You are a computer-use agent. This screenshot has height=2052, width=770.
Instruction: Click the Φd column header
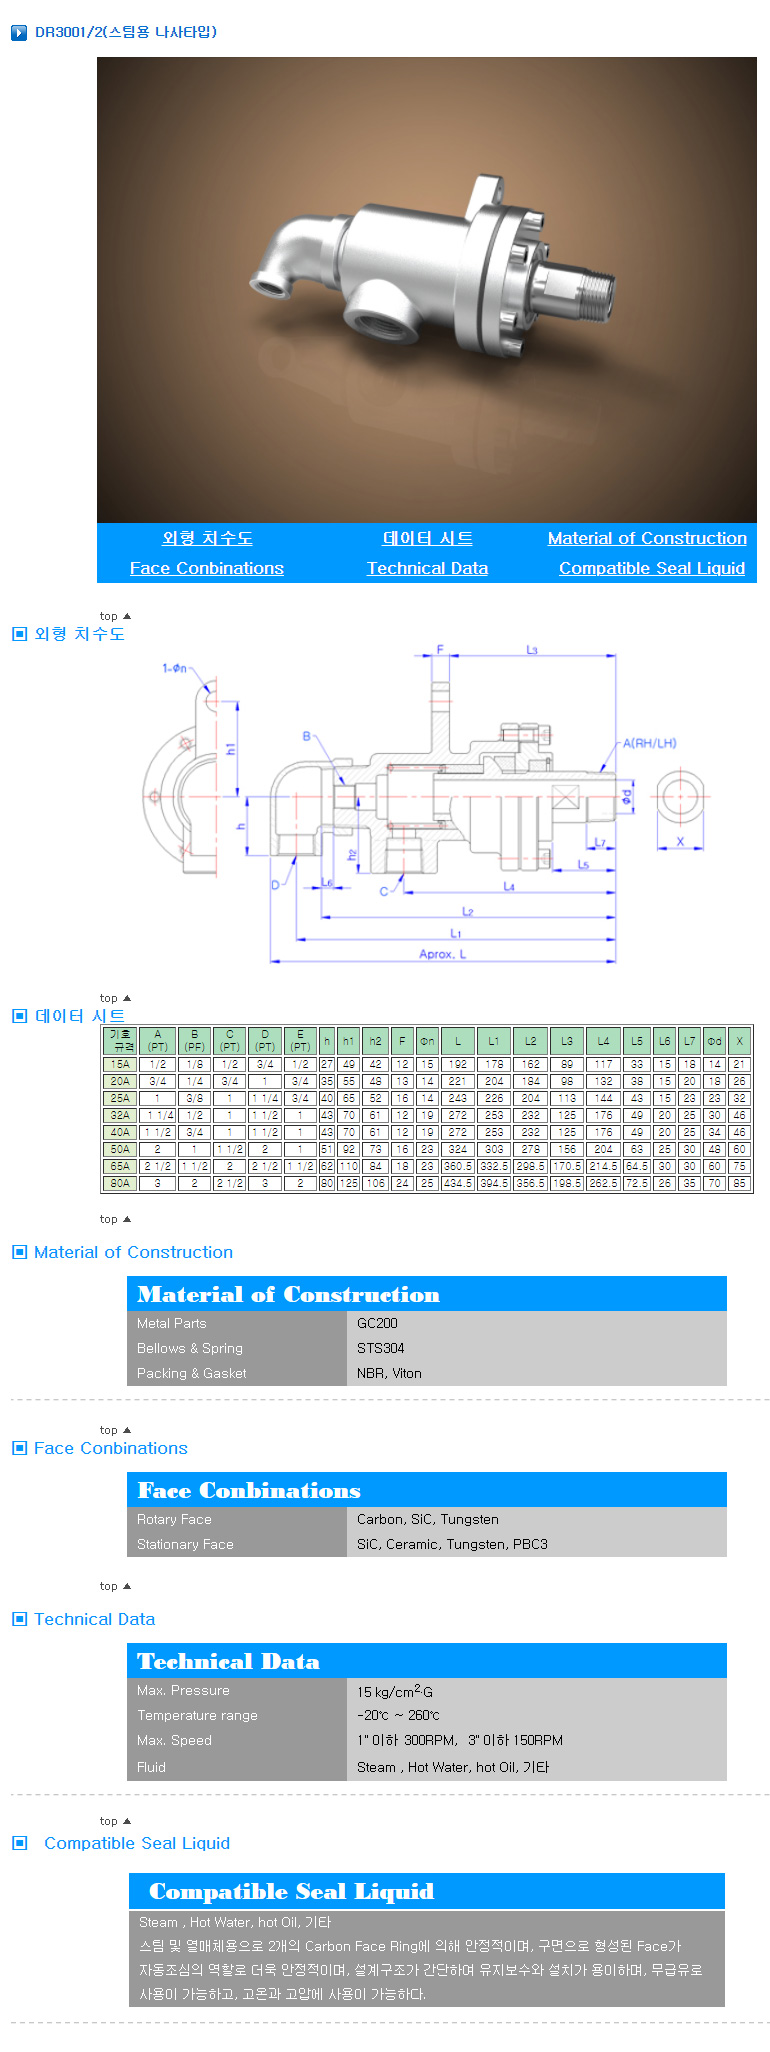(x=714, y=1040)
